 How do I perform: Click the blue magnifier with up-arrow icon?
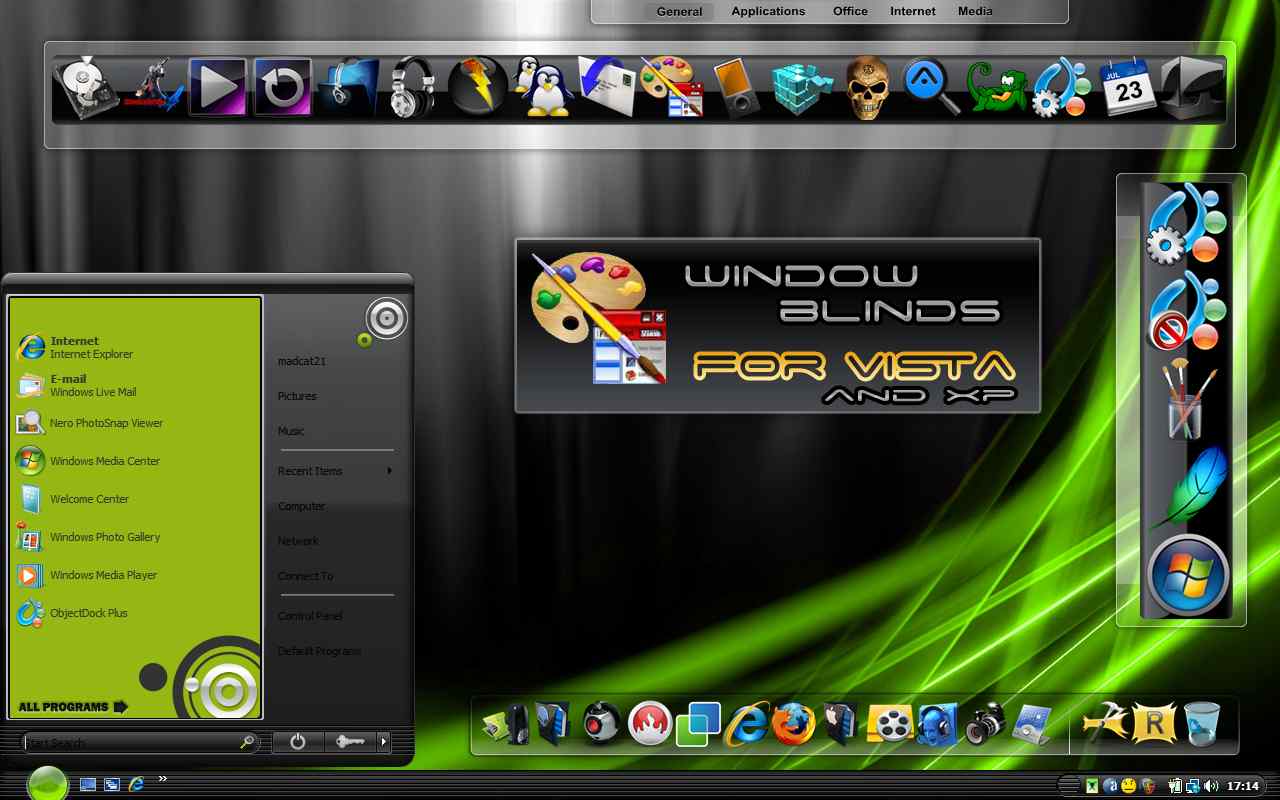pos(932,87)
